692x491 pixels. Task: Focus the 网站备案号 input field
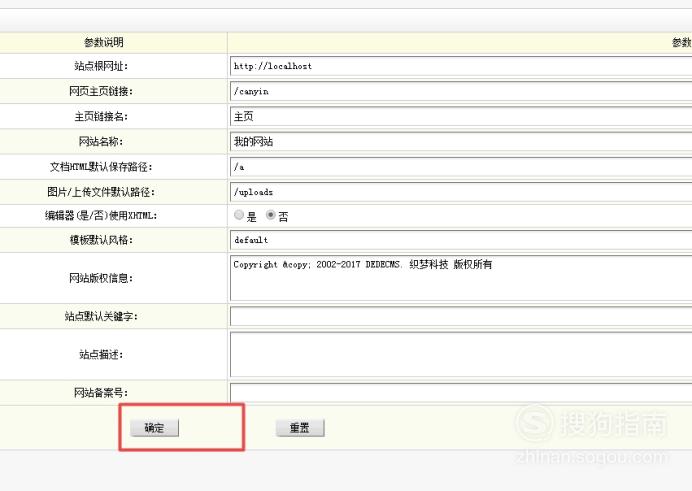461,393
